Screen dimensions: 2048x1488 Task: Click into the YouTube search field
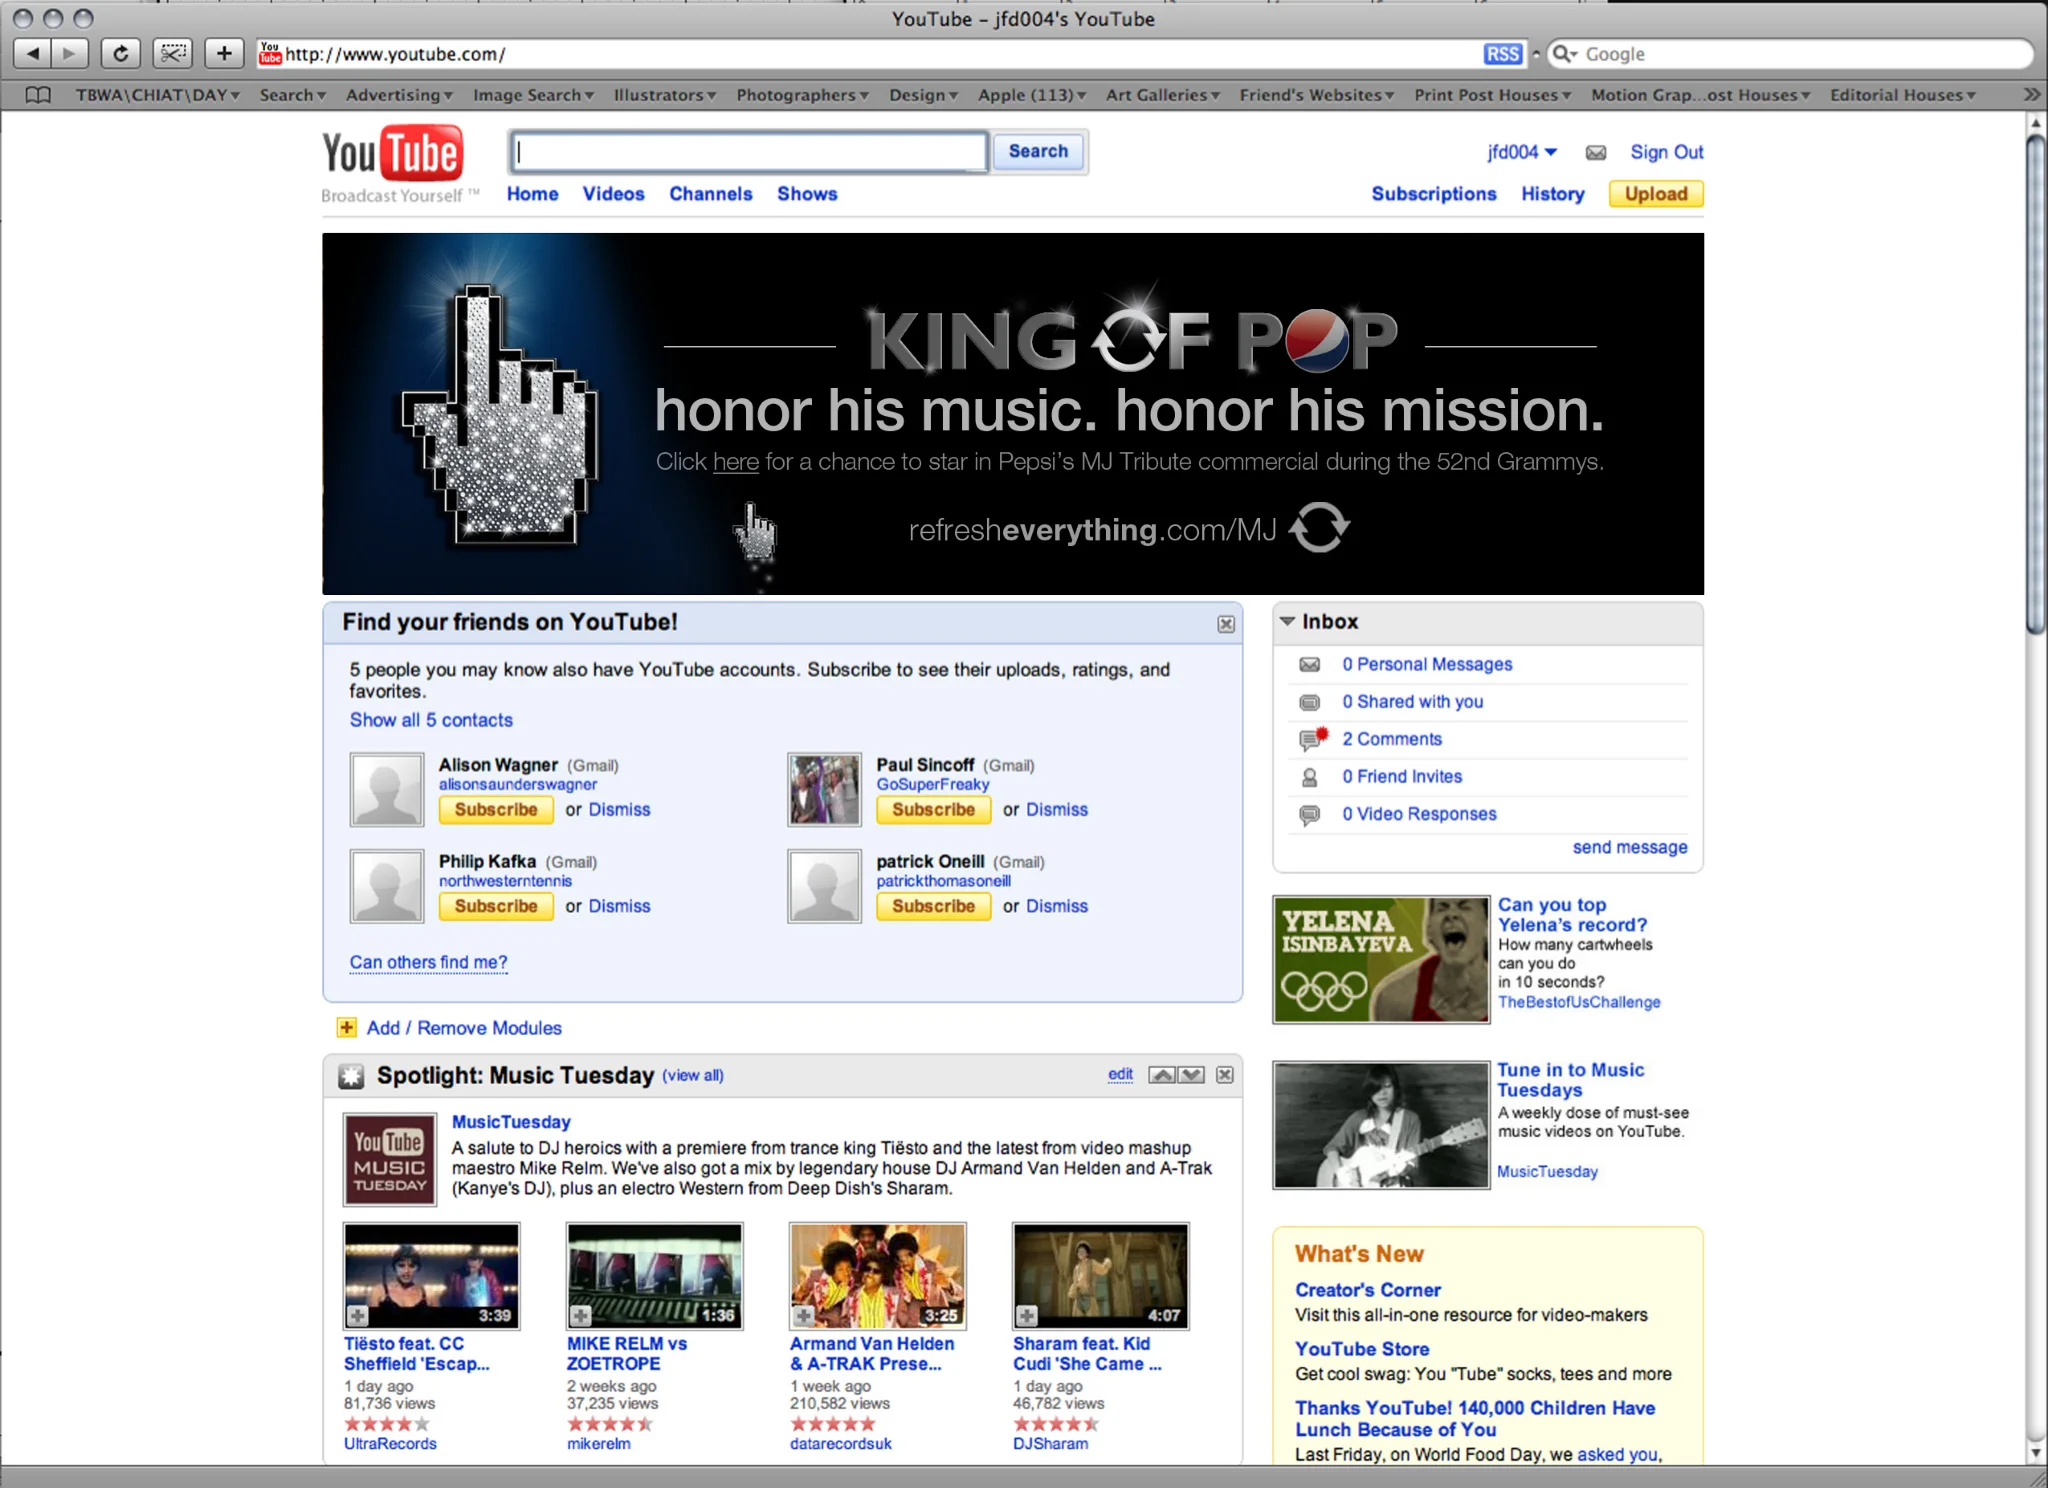[x=750, y=152]
